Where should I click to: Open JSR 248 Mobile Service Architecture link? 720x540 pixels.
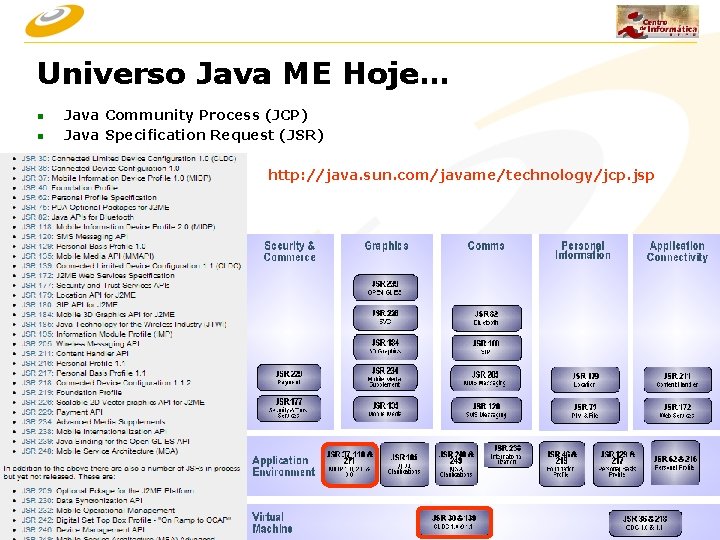pyautogui.click(x=100, y=451)
